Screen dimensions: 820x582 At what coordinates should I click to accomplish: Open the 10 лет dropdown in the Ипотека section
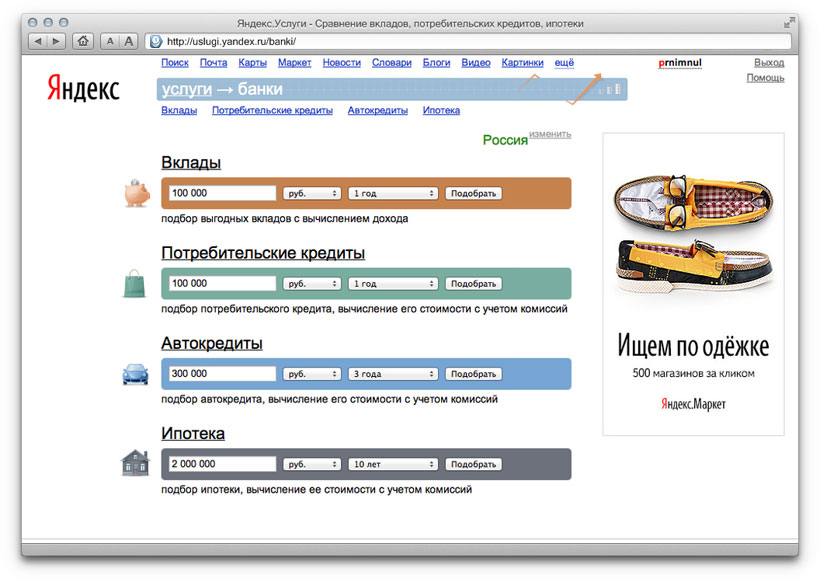(x=392, y=463)
